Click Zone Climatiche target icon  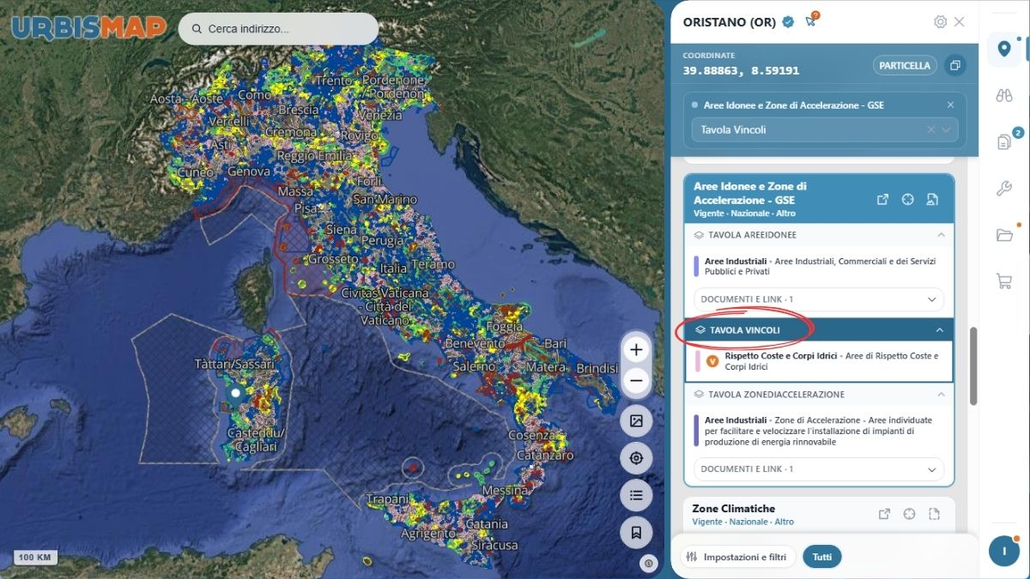(909, 514)
